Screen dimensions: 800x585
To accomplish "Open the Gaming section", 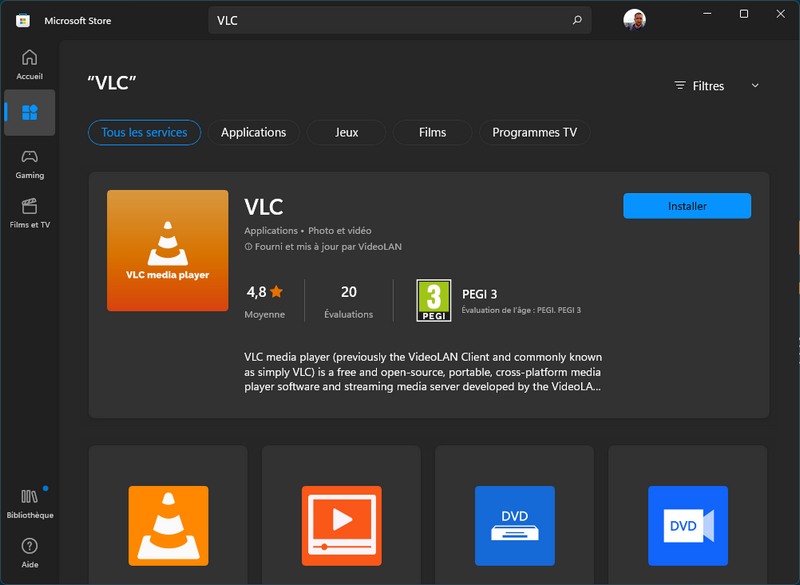I will [30, 164].
